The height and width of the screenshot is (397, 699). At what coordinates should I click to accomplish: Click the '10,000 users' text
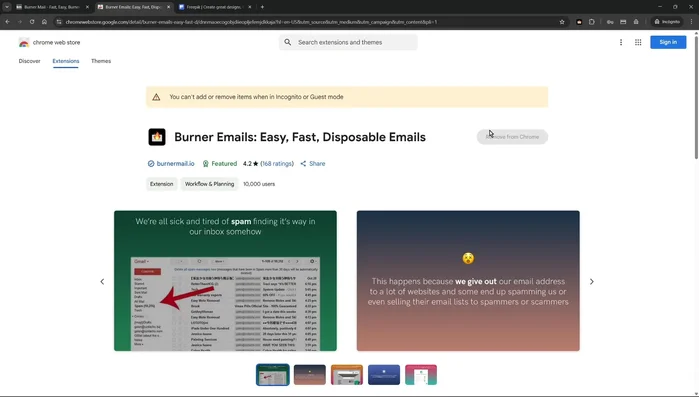[259, 184]
